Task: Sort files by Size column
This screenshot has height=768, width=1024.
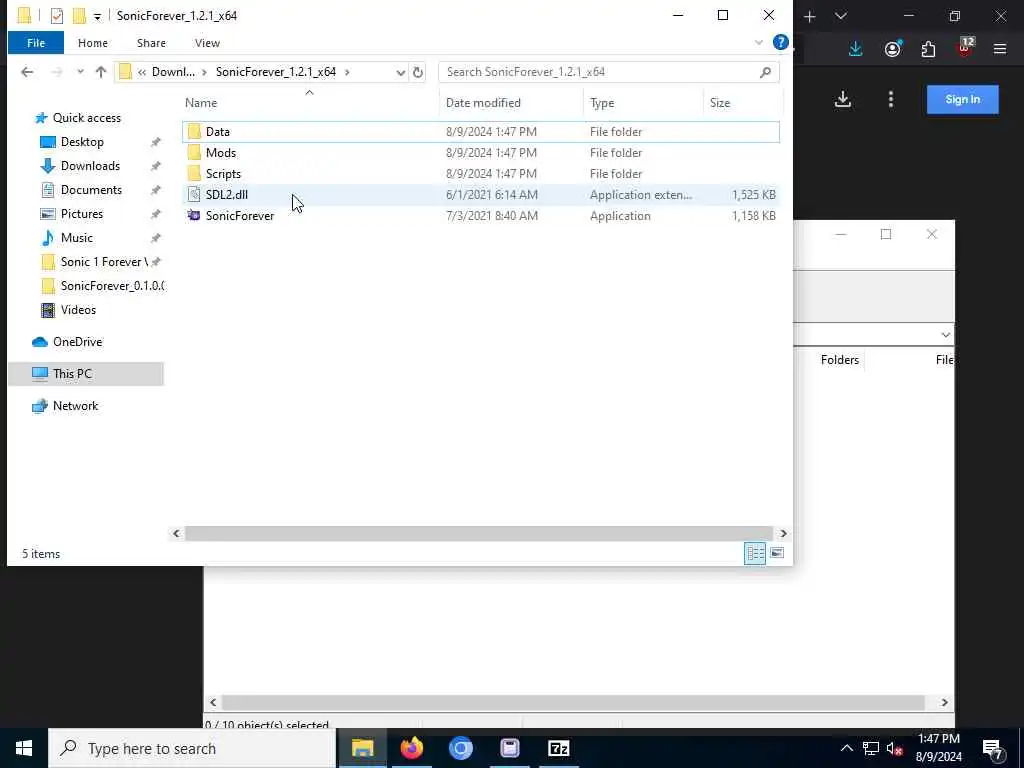Action: [720, 103]
